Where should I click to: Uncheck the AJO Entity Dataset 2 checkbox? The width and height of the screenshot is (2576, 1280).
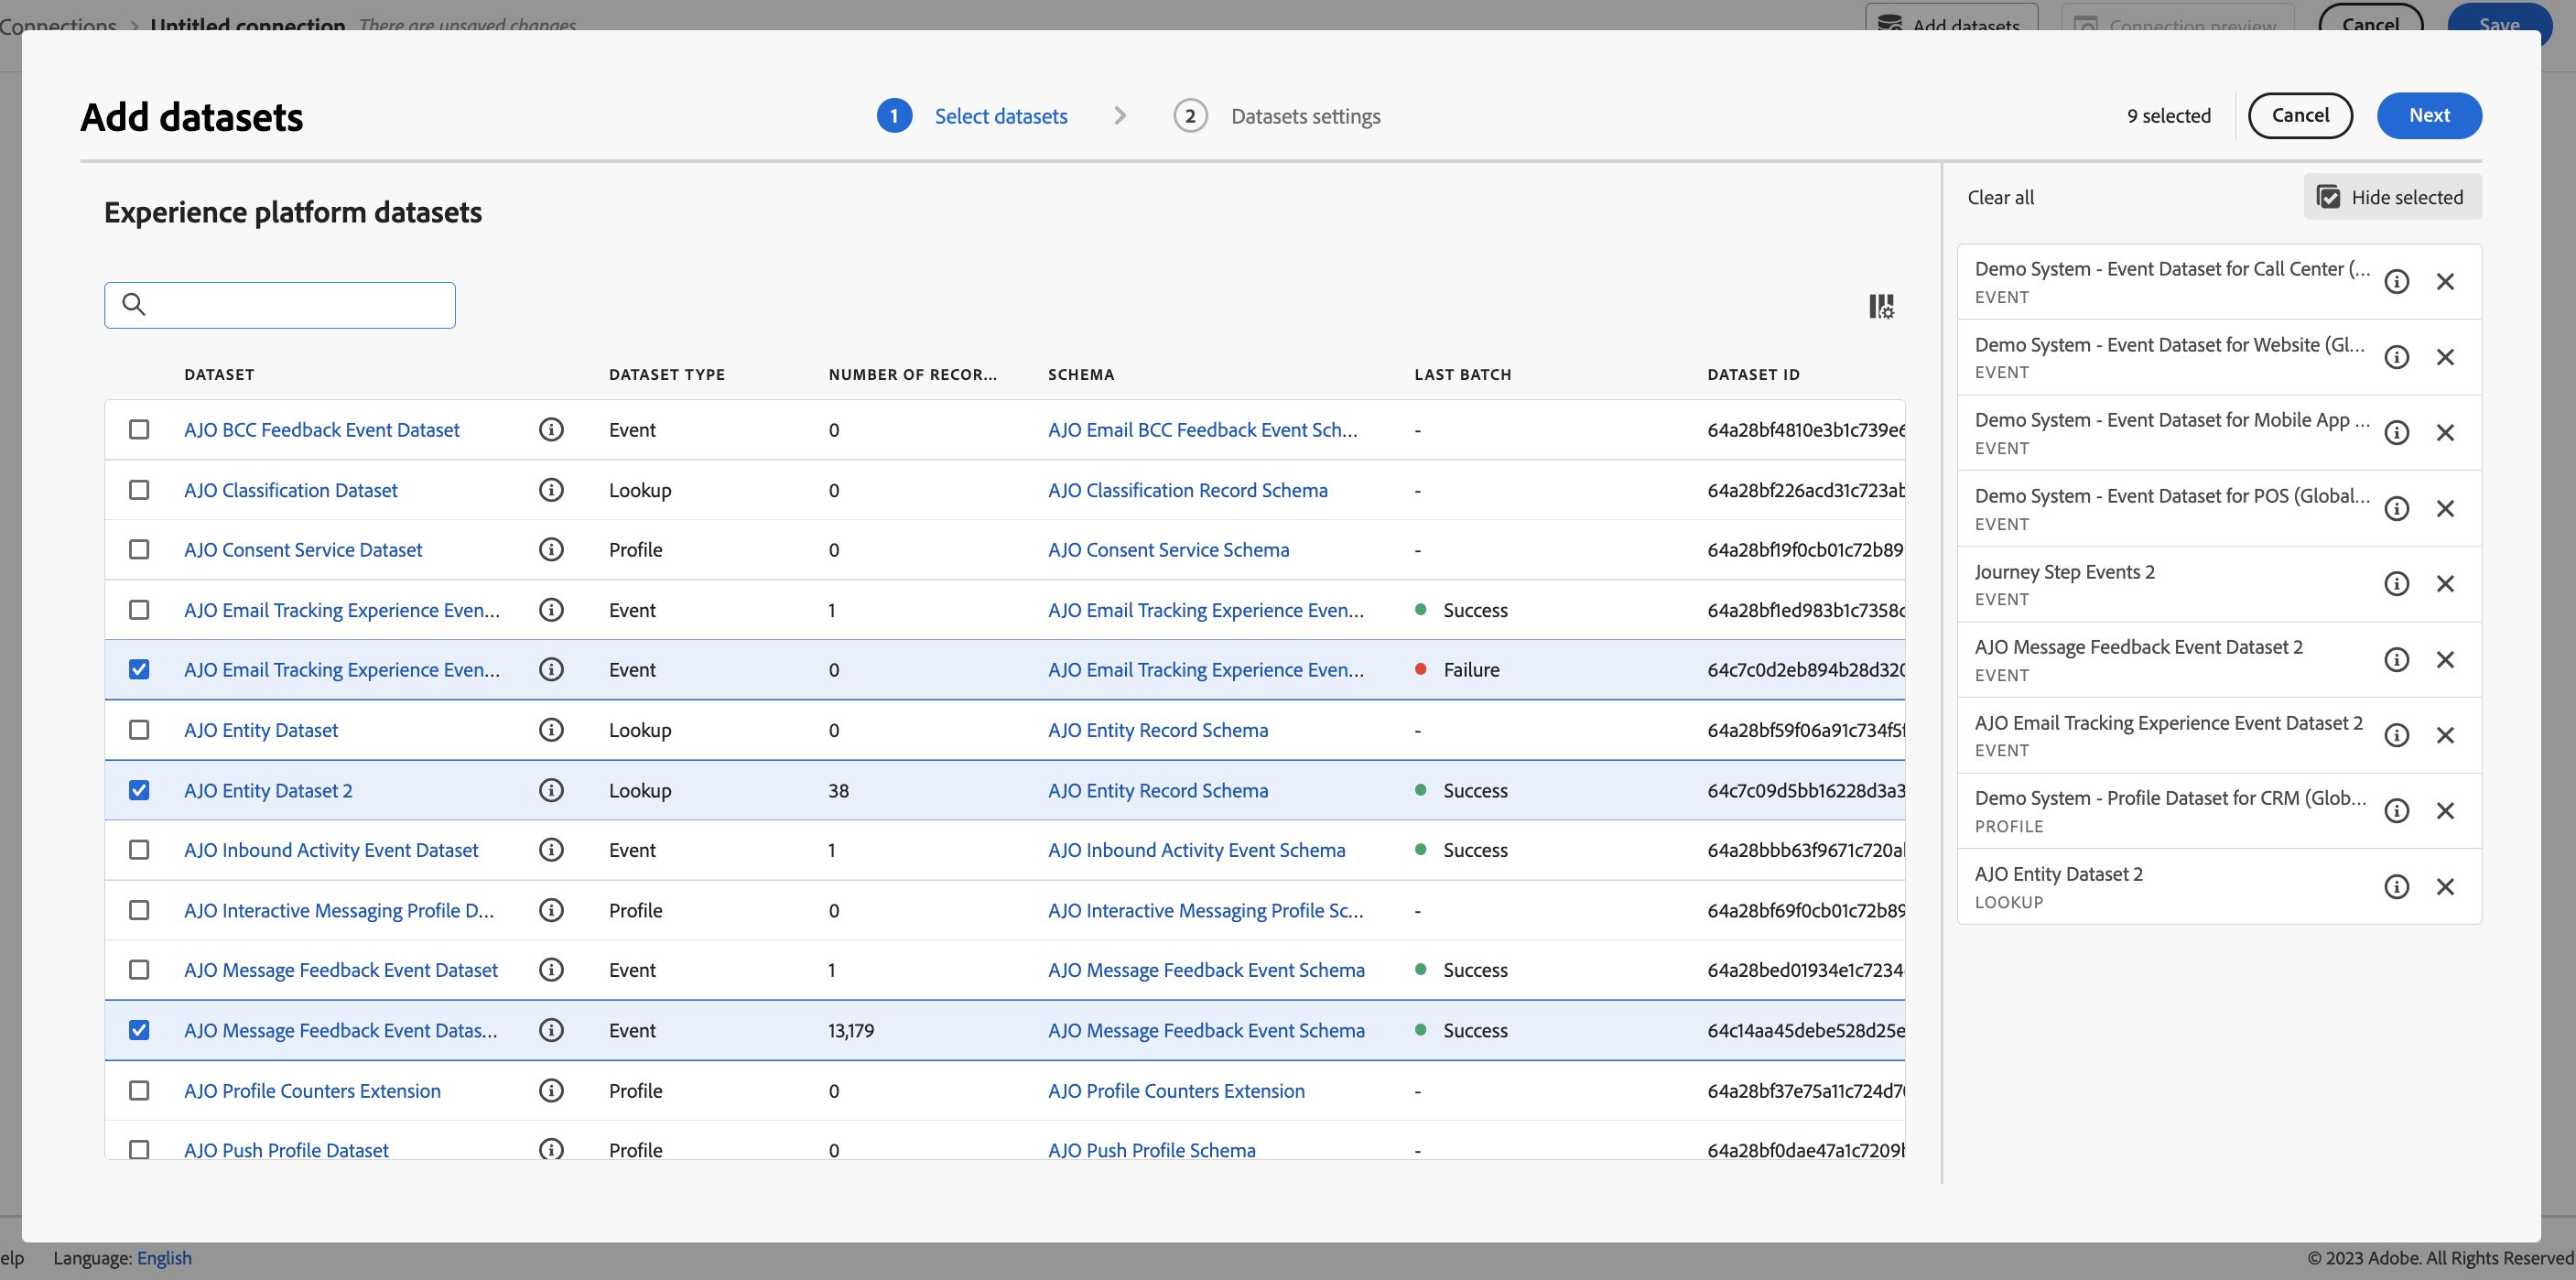[x=139, y=790]
